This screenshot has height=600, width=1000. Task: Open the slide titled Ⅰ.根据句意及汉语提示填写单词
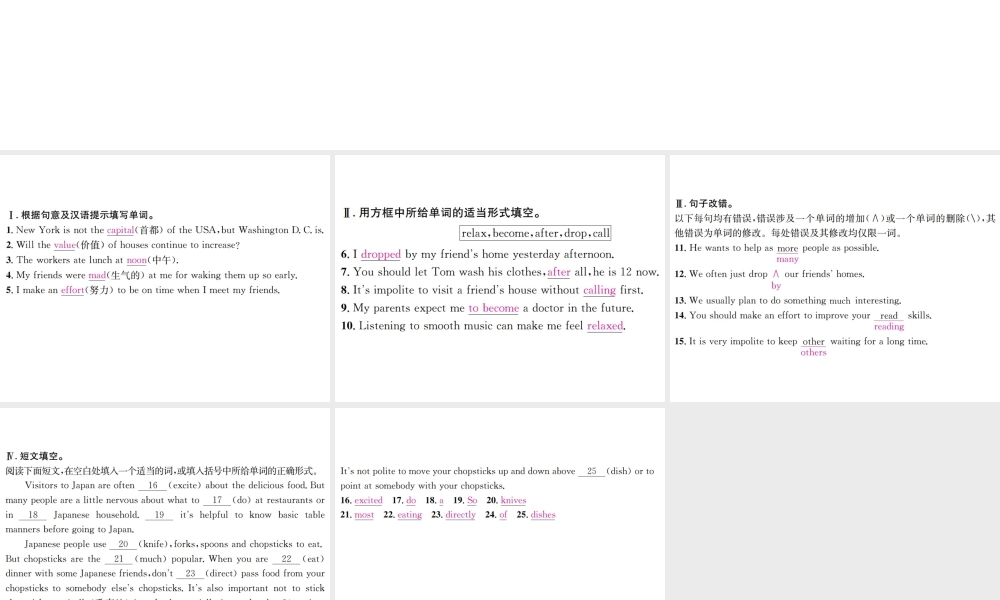(x=165, y=278)
